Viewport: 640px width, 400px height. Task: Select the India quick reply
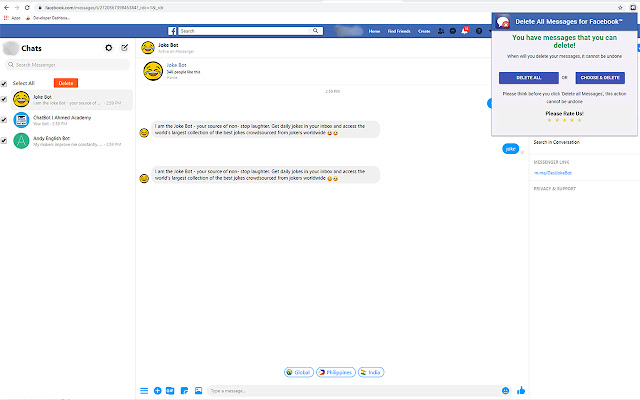(371, 372)
